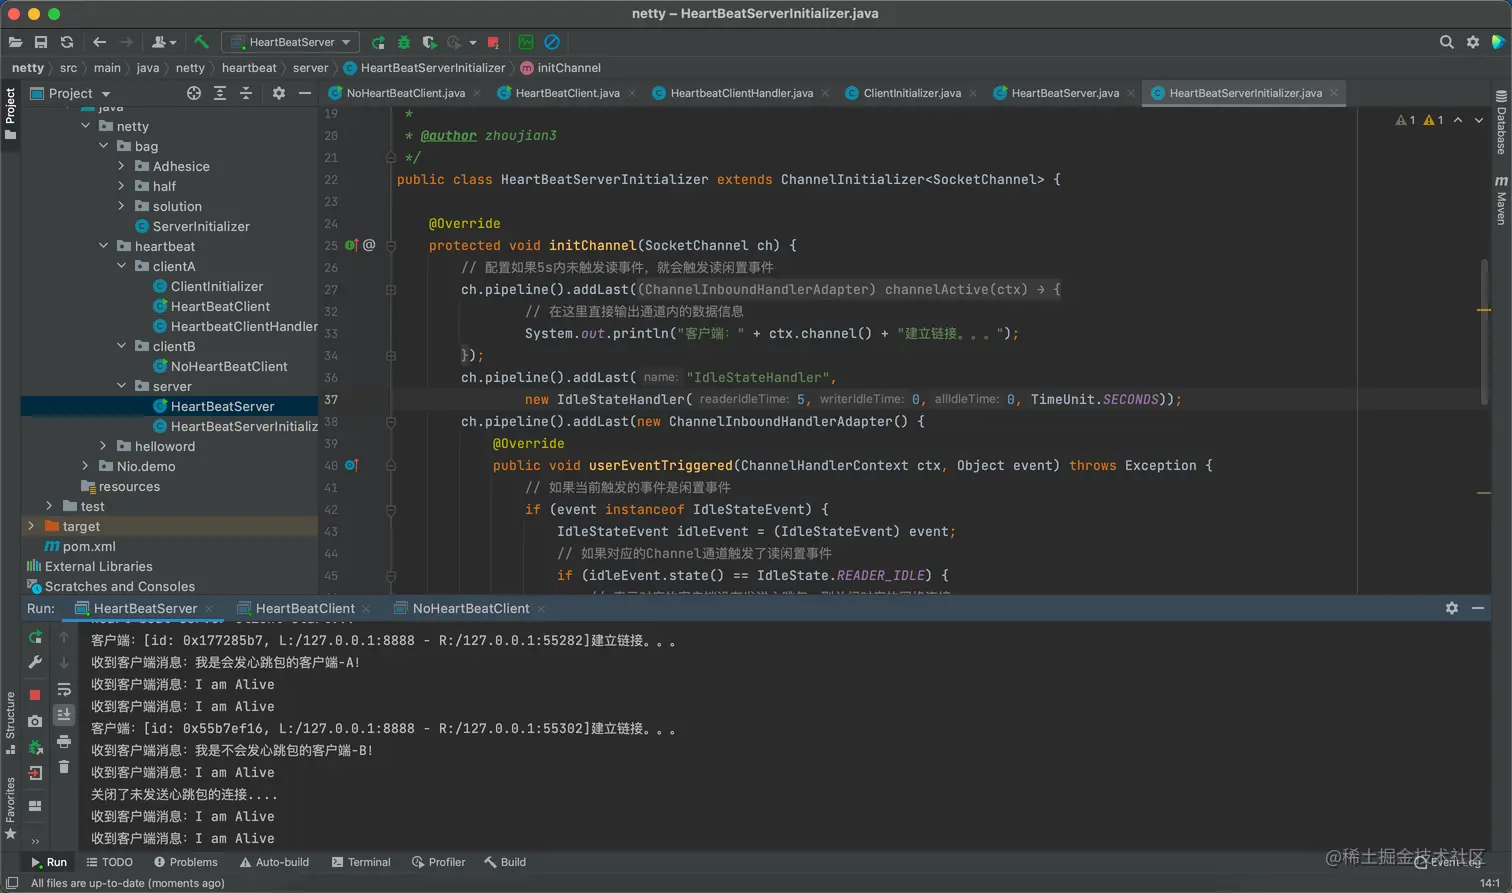Open the Profiler tool window
The height and width of the screenshot is (893, 1512).
[438, 862]
